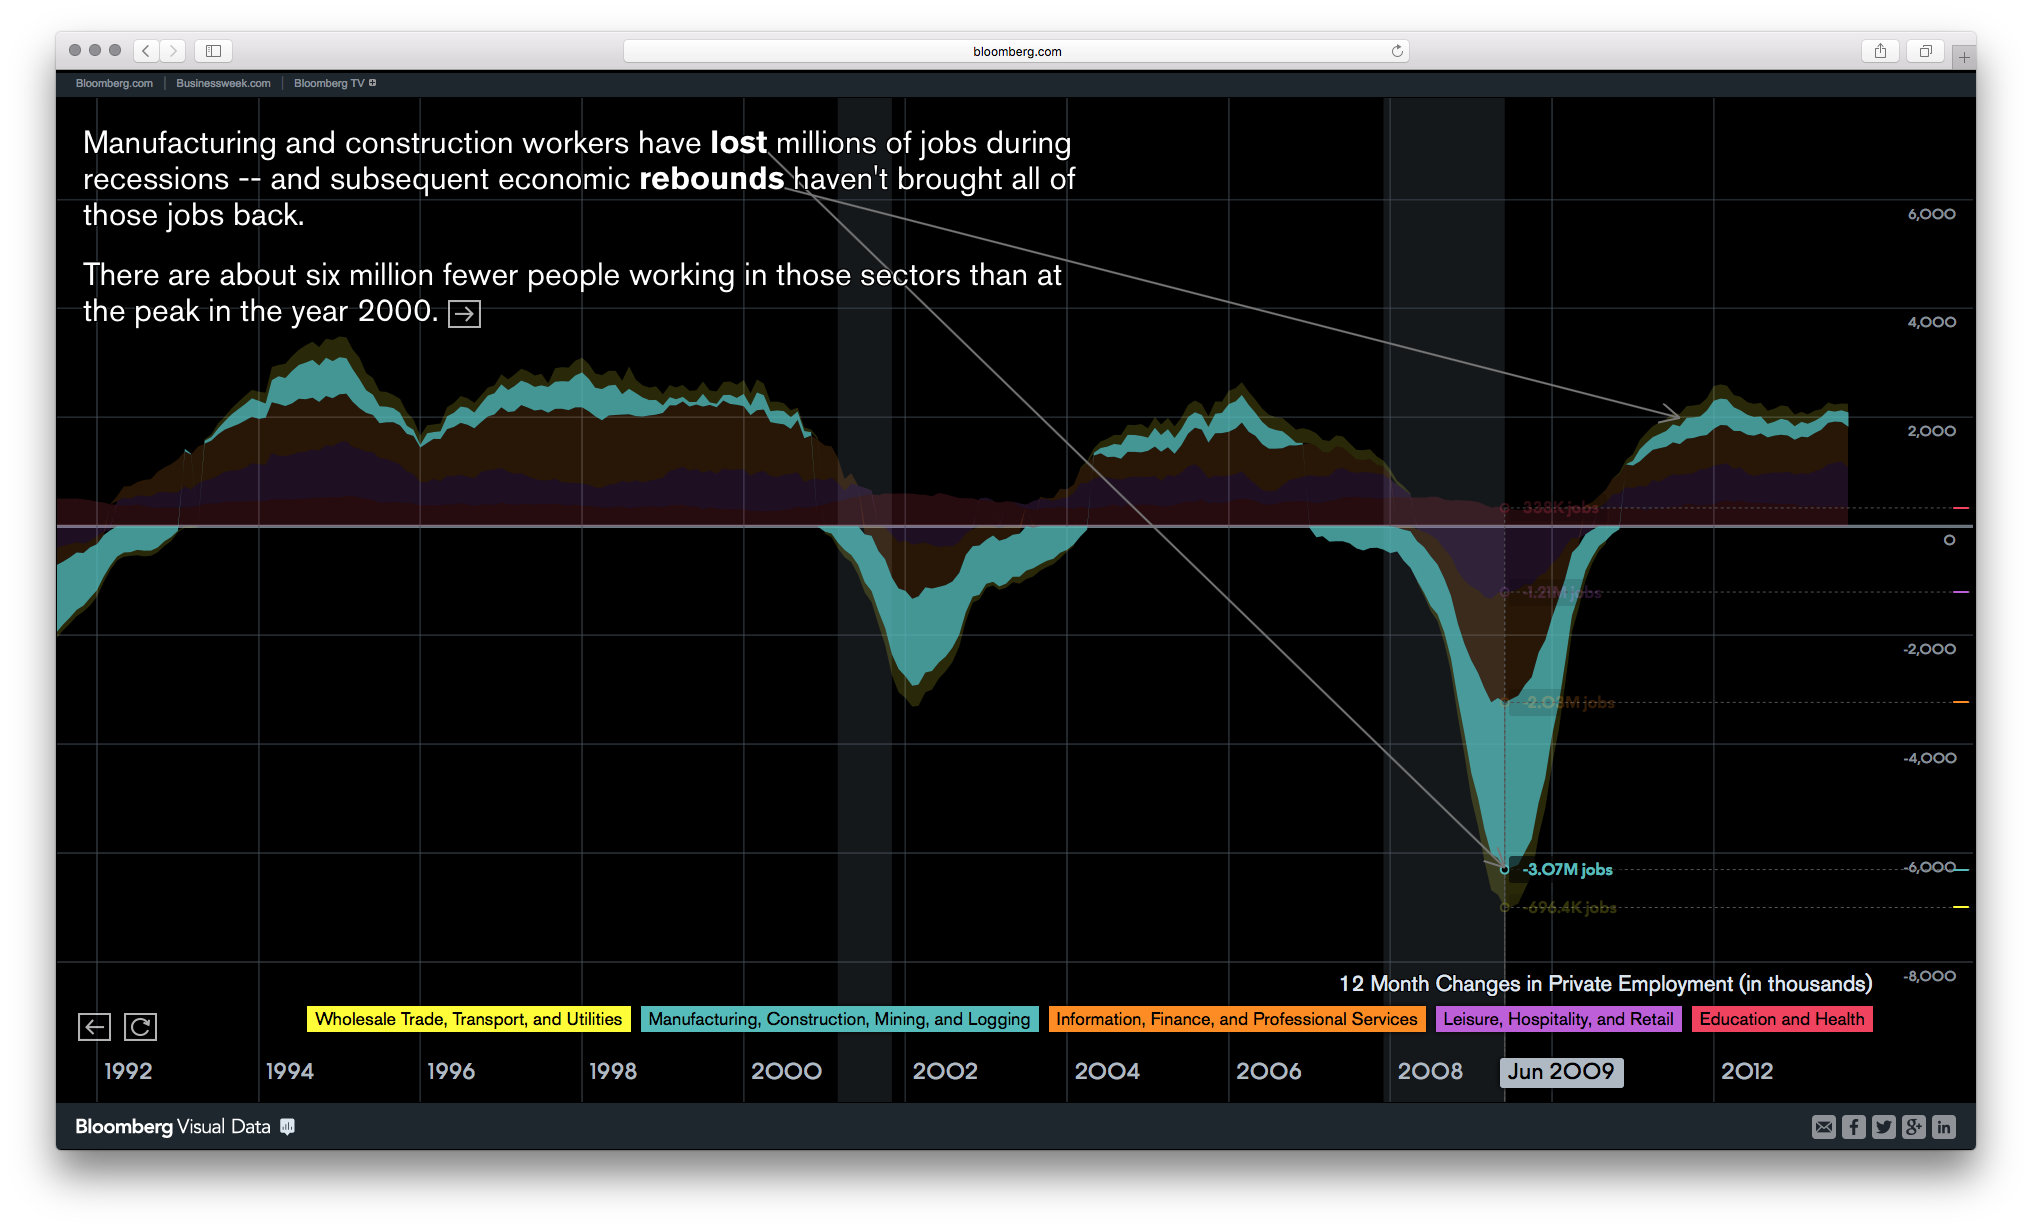
Task: Select the teal Manufacturing, Construction, Mining legend swatch
Action: tap(839, 1018)
